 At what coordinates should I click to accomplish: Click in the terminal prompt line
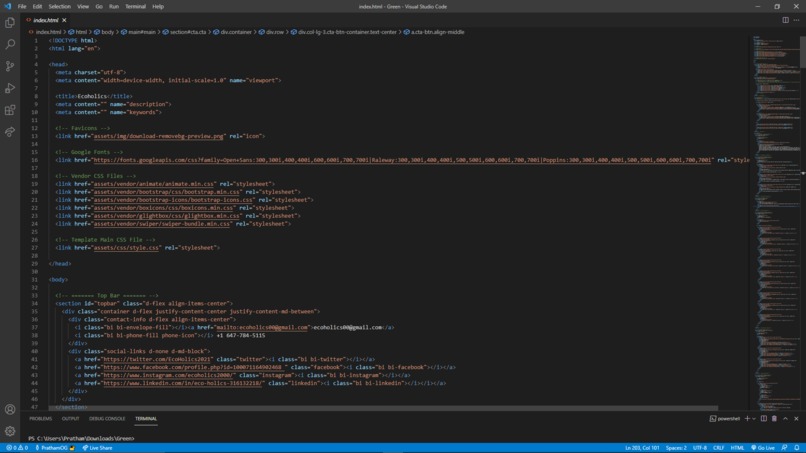pyautogui.click(x=81, y=439)
